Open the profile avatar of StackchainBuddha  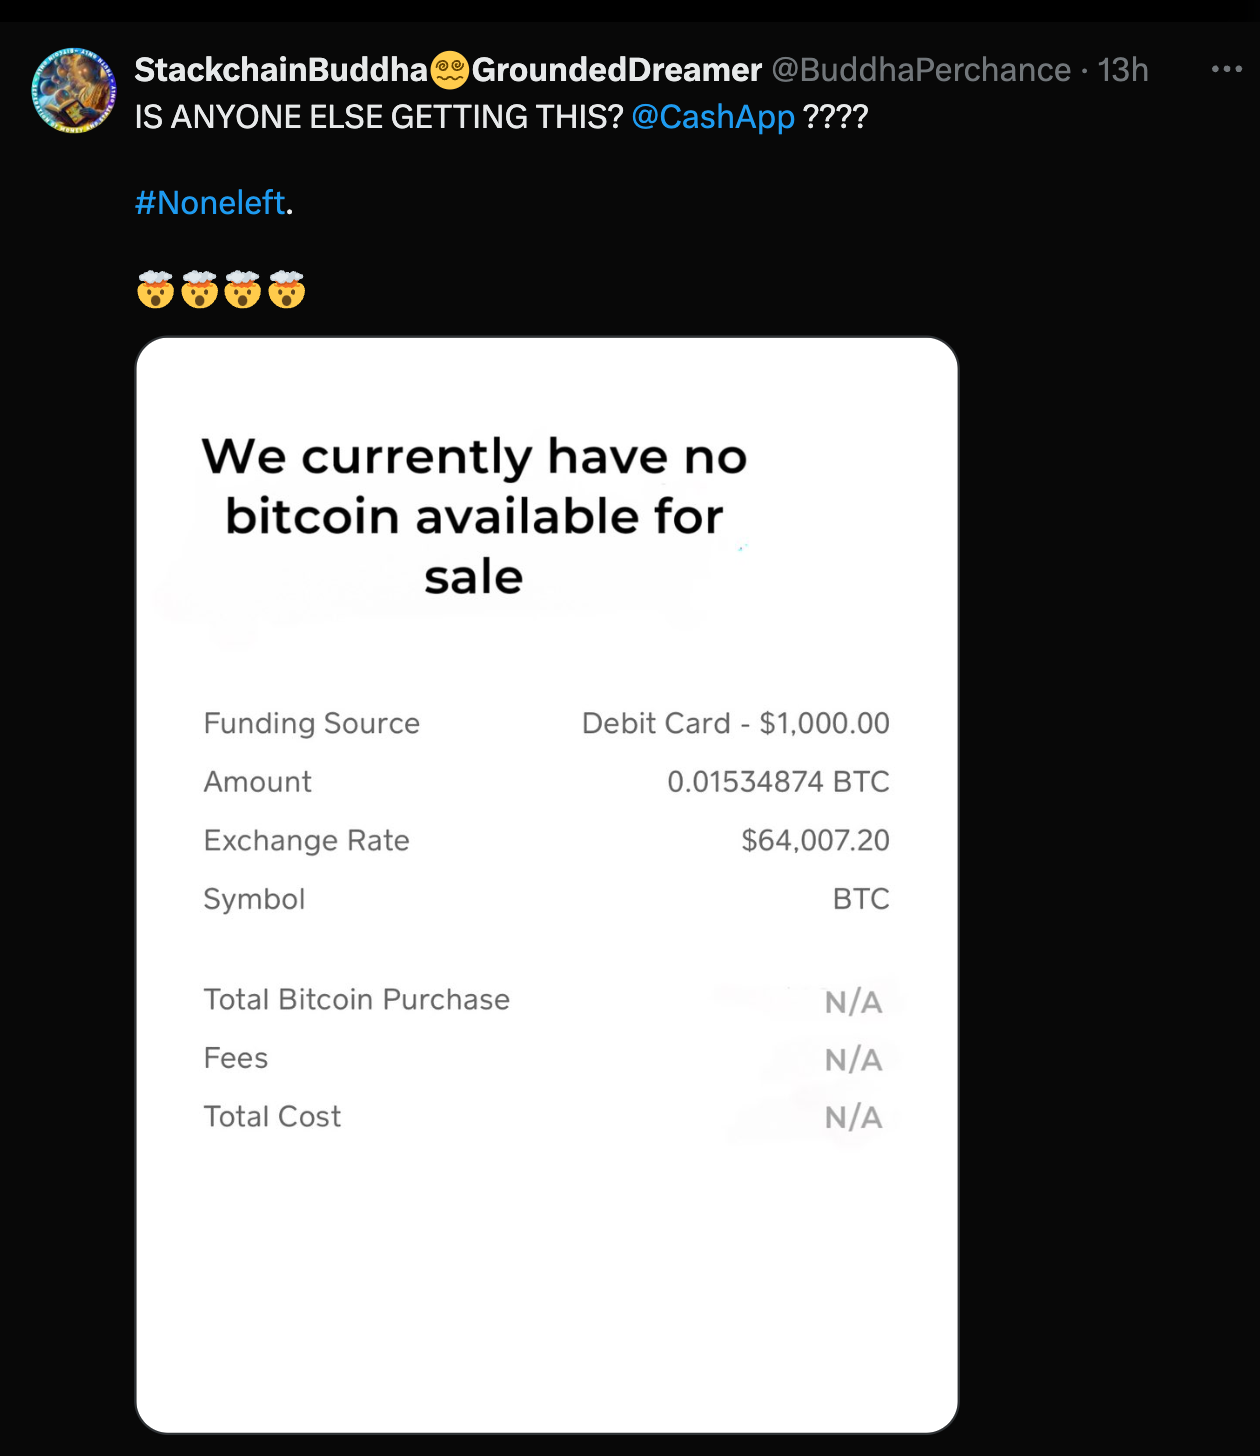click(x=74, y=90)
